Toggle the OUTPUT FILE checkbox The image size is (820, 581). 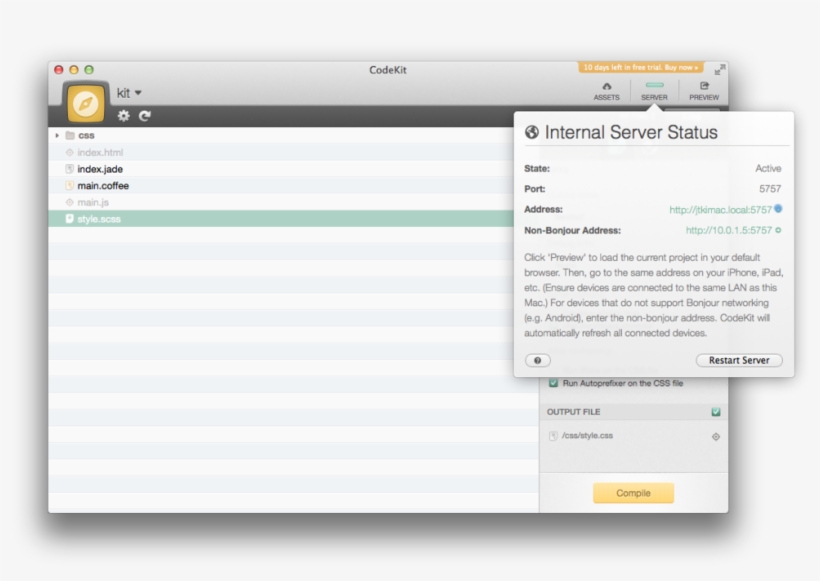tap(716, 412)
